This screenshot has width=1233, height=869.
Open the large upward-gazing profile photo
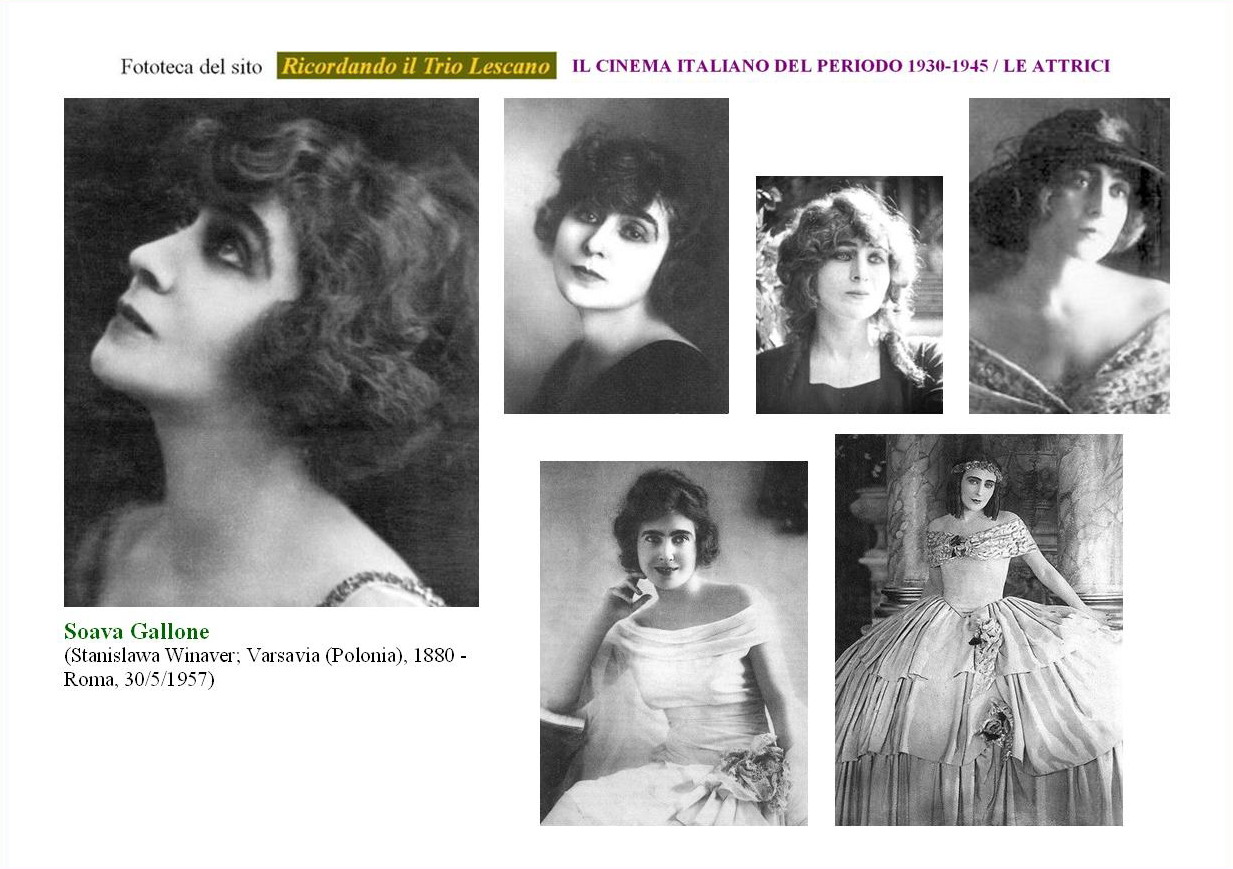click(x=271, y=351)
